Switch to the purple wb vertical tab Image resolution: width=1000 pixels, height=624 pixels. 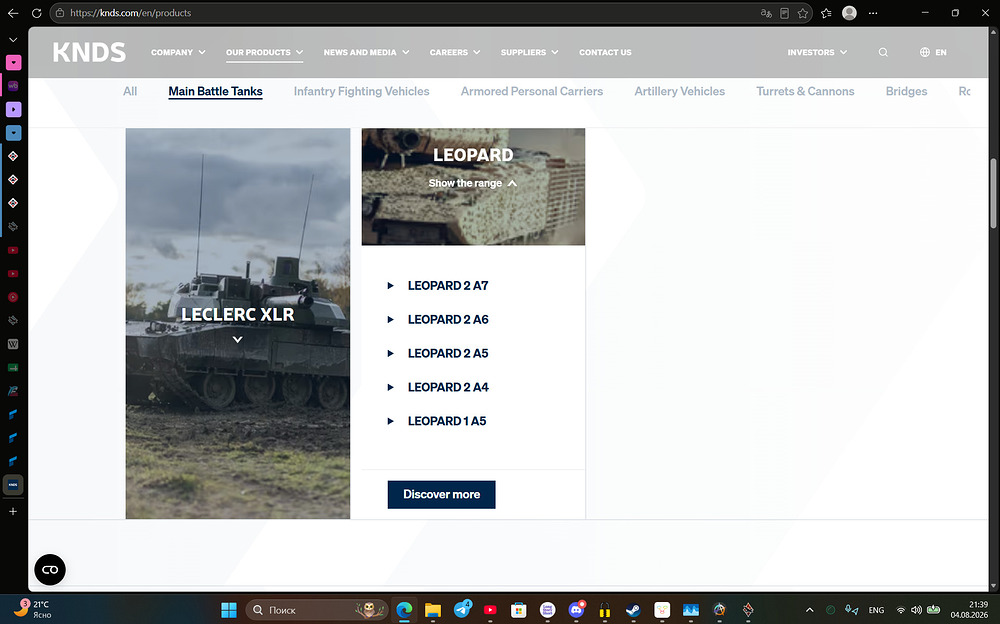coord(13,85)
